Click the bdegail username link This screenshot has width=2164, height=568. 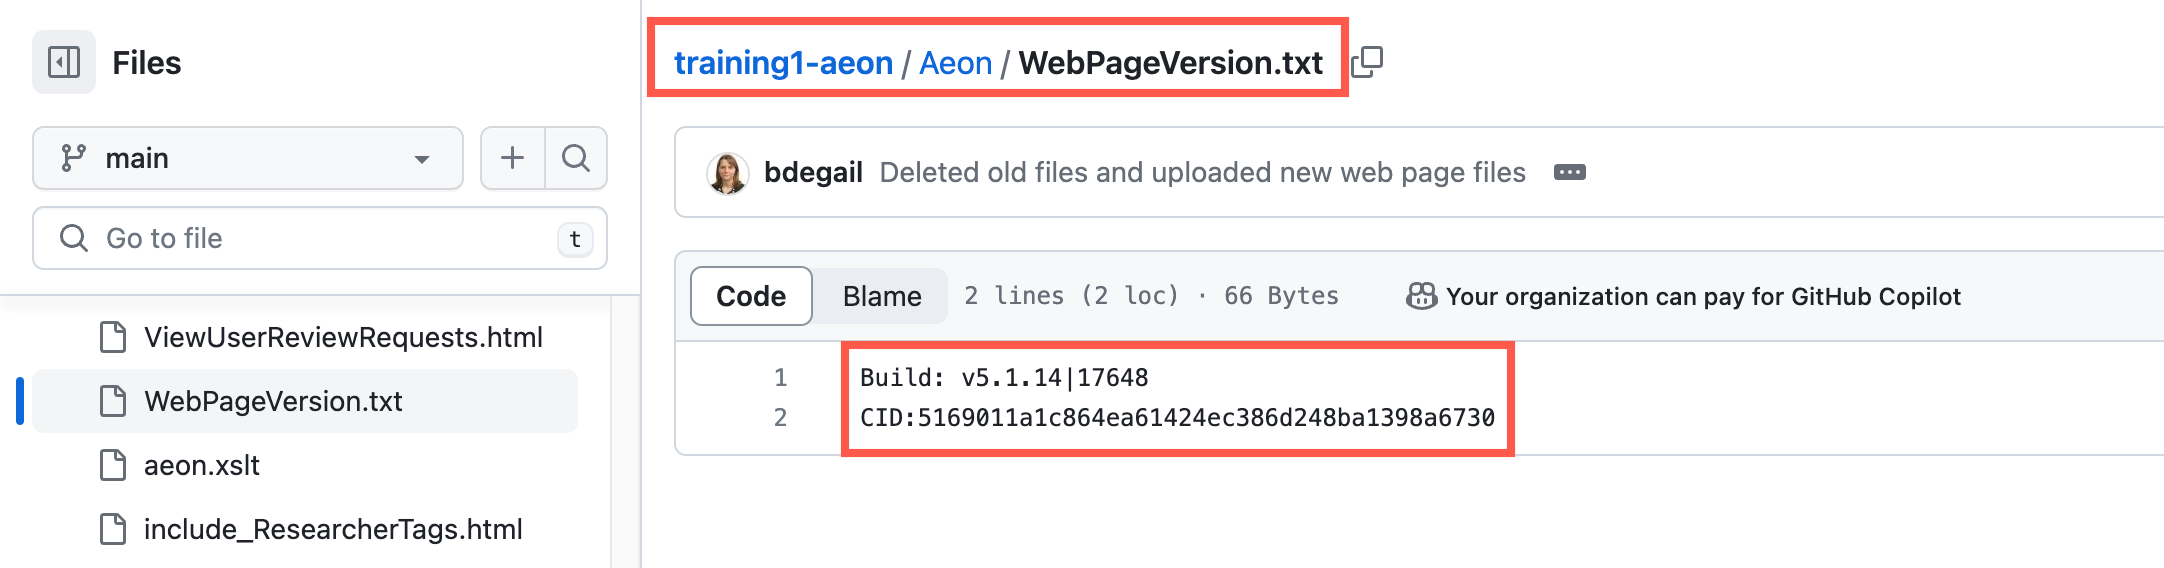point(813,173)
